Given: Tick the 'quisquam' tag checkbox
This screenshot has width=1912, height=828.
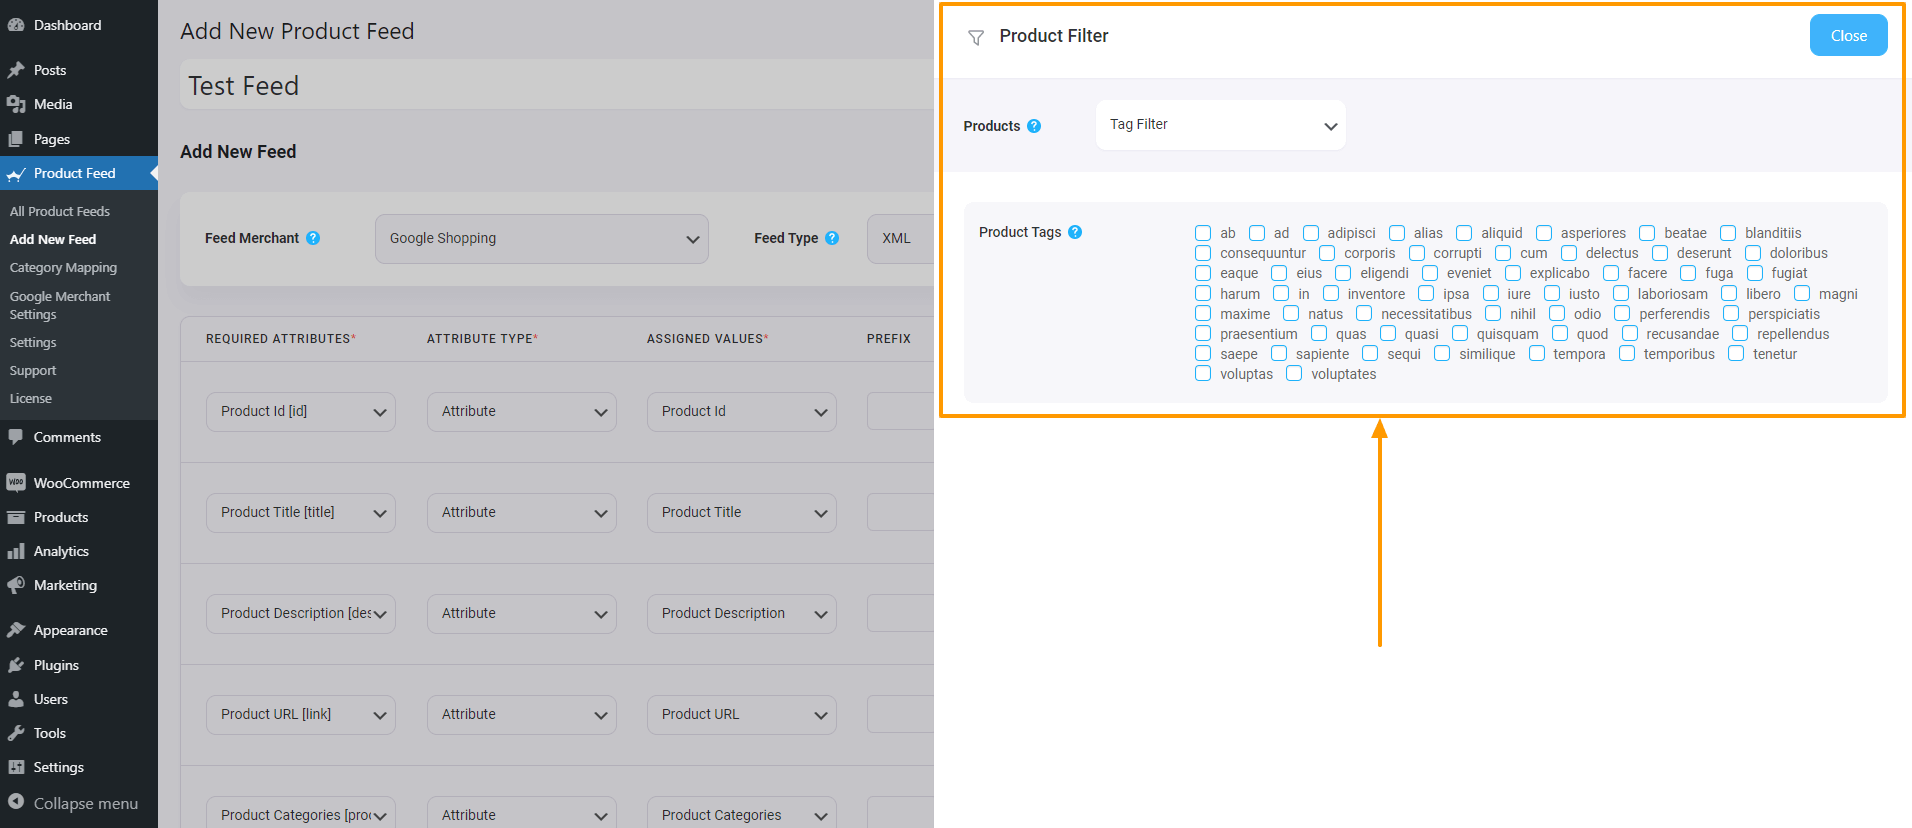Looking at the screenshot, I should [1460, 333].
